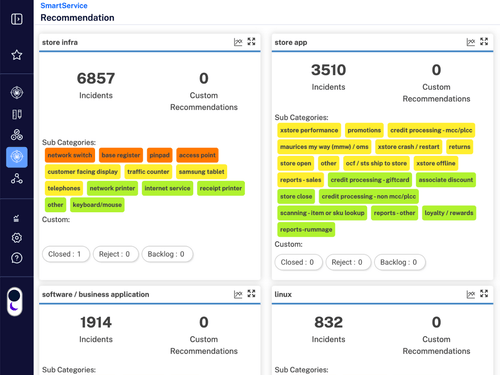Click the associate discount tag

click(446, 180)
